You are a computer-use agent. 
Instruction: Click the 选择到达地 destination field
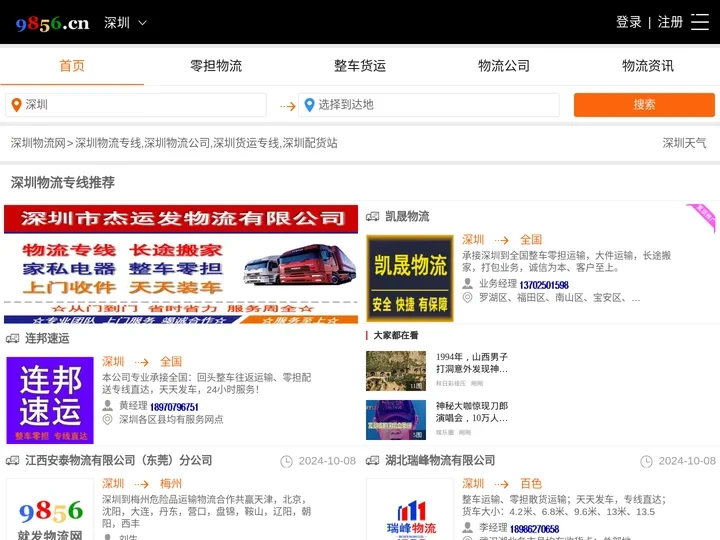[429, 105]
